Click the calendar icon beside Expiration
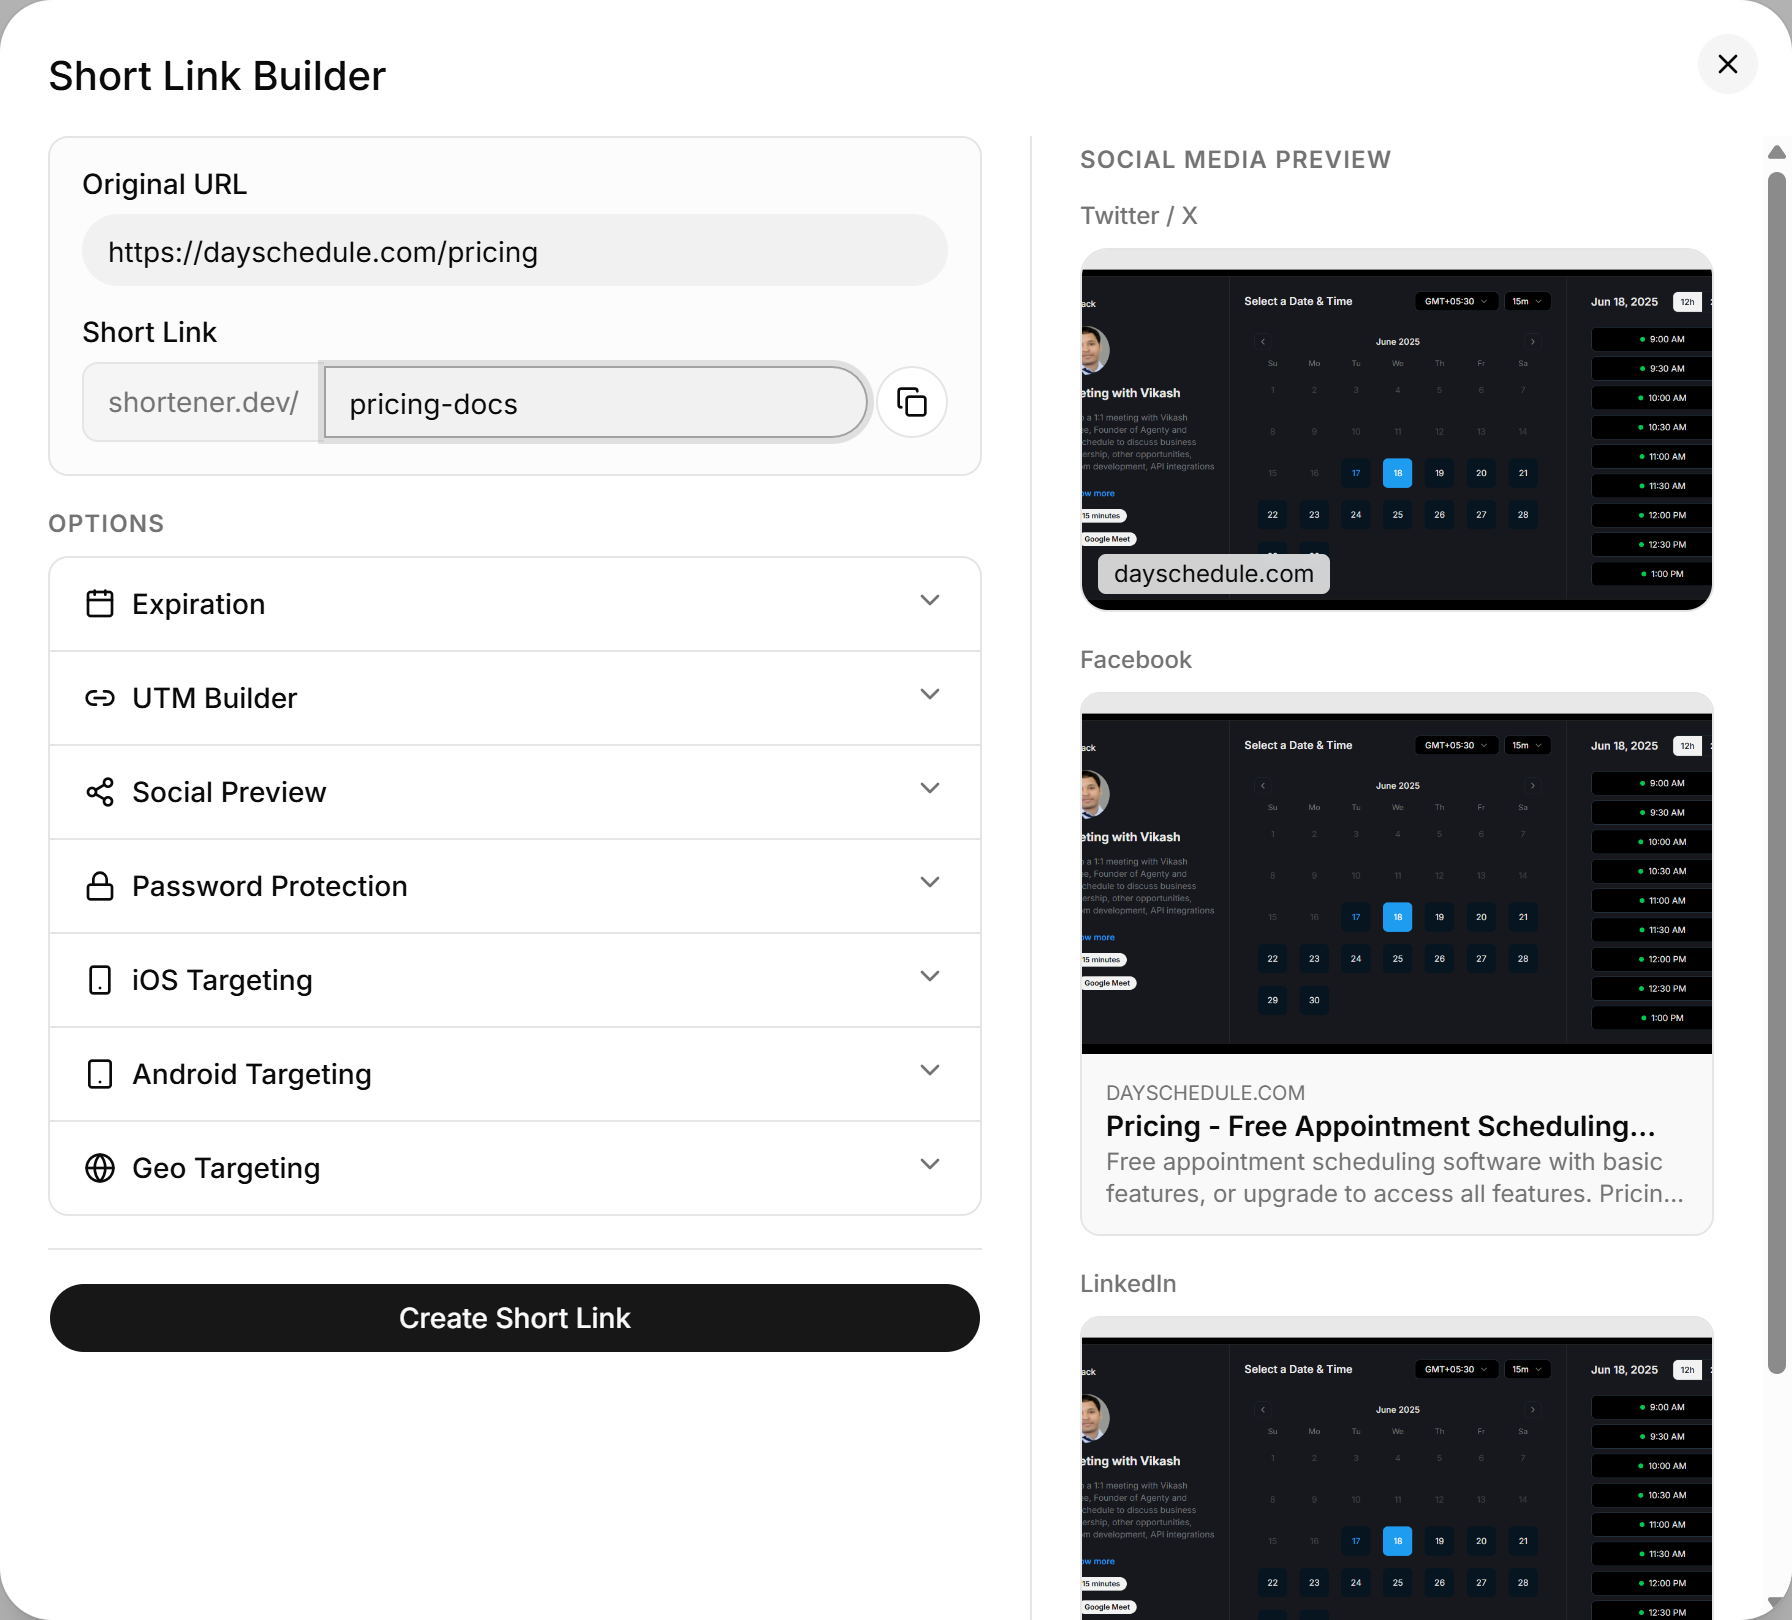The image size is (1792, 1620). (x=100, y=604)
